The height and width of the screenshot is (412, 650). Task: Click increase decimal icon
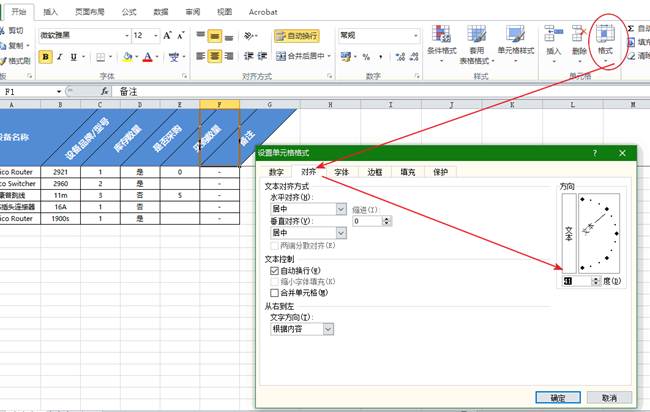[400, 56]
